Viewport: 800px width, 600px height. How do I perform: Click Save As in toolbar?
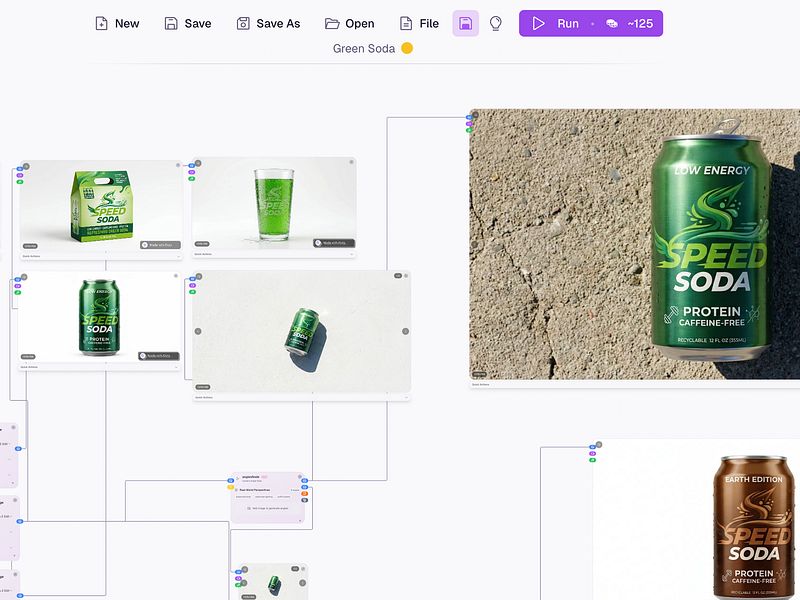coord(268,23)
